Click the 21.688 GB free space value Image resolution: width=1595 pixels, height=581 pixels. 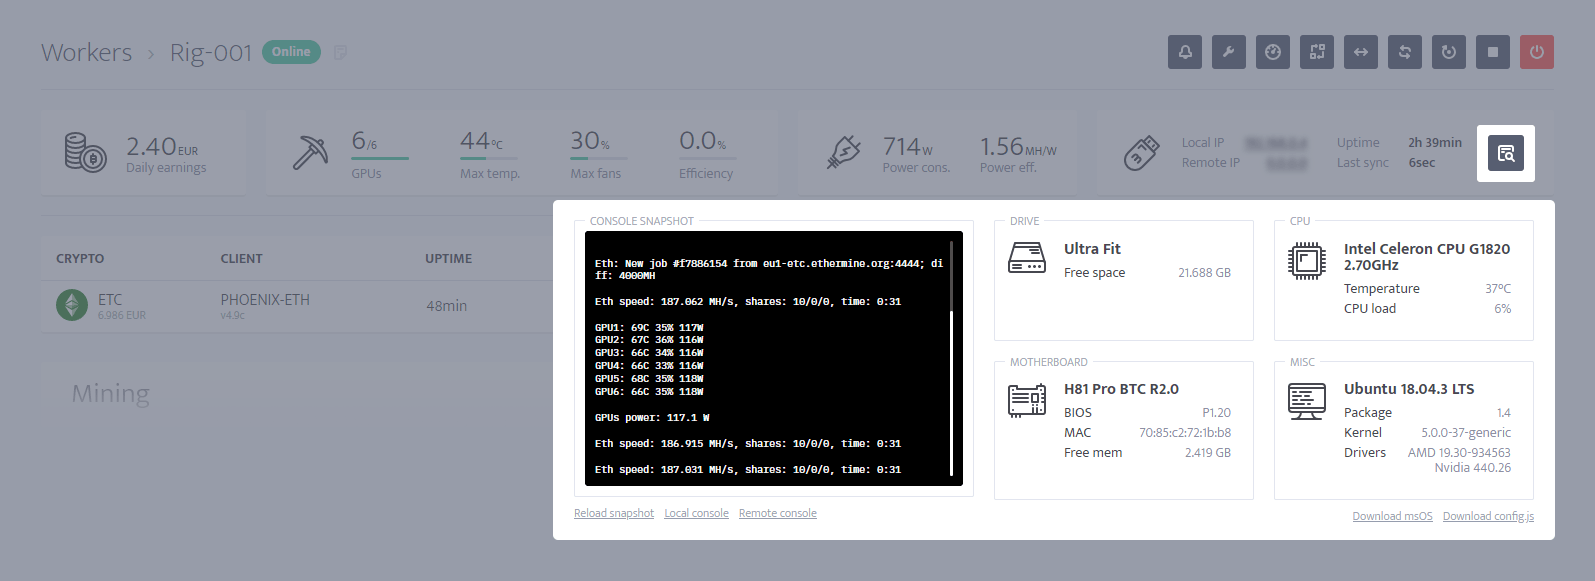(x=1204, y=273)
